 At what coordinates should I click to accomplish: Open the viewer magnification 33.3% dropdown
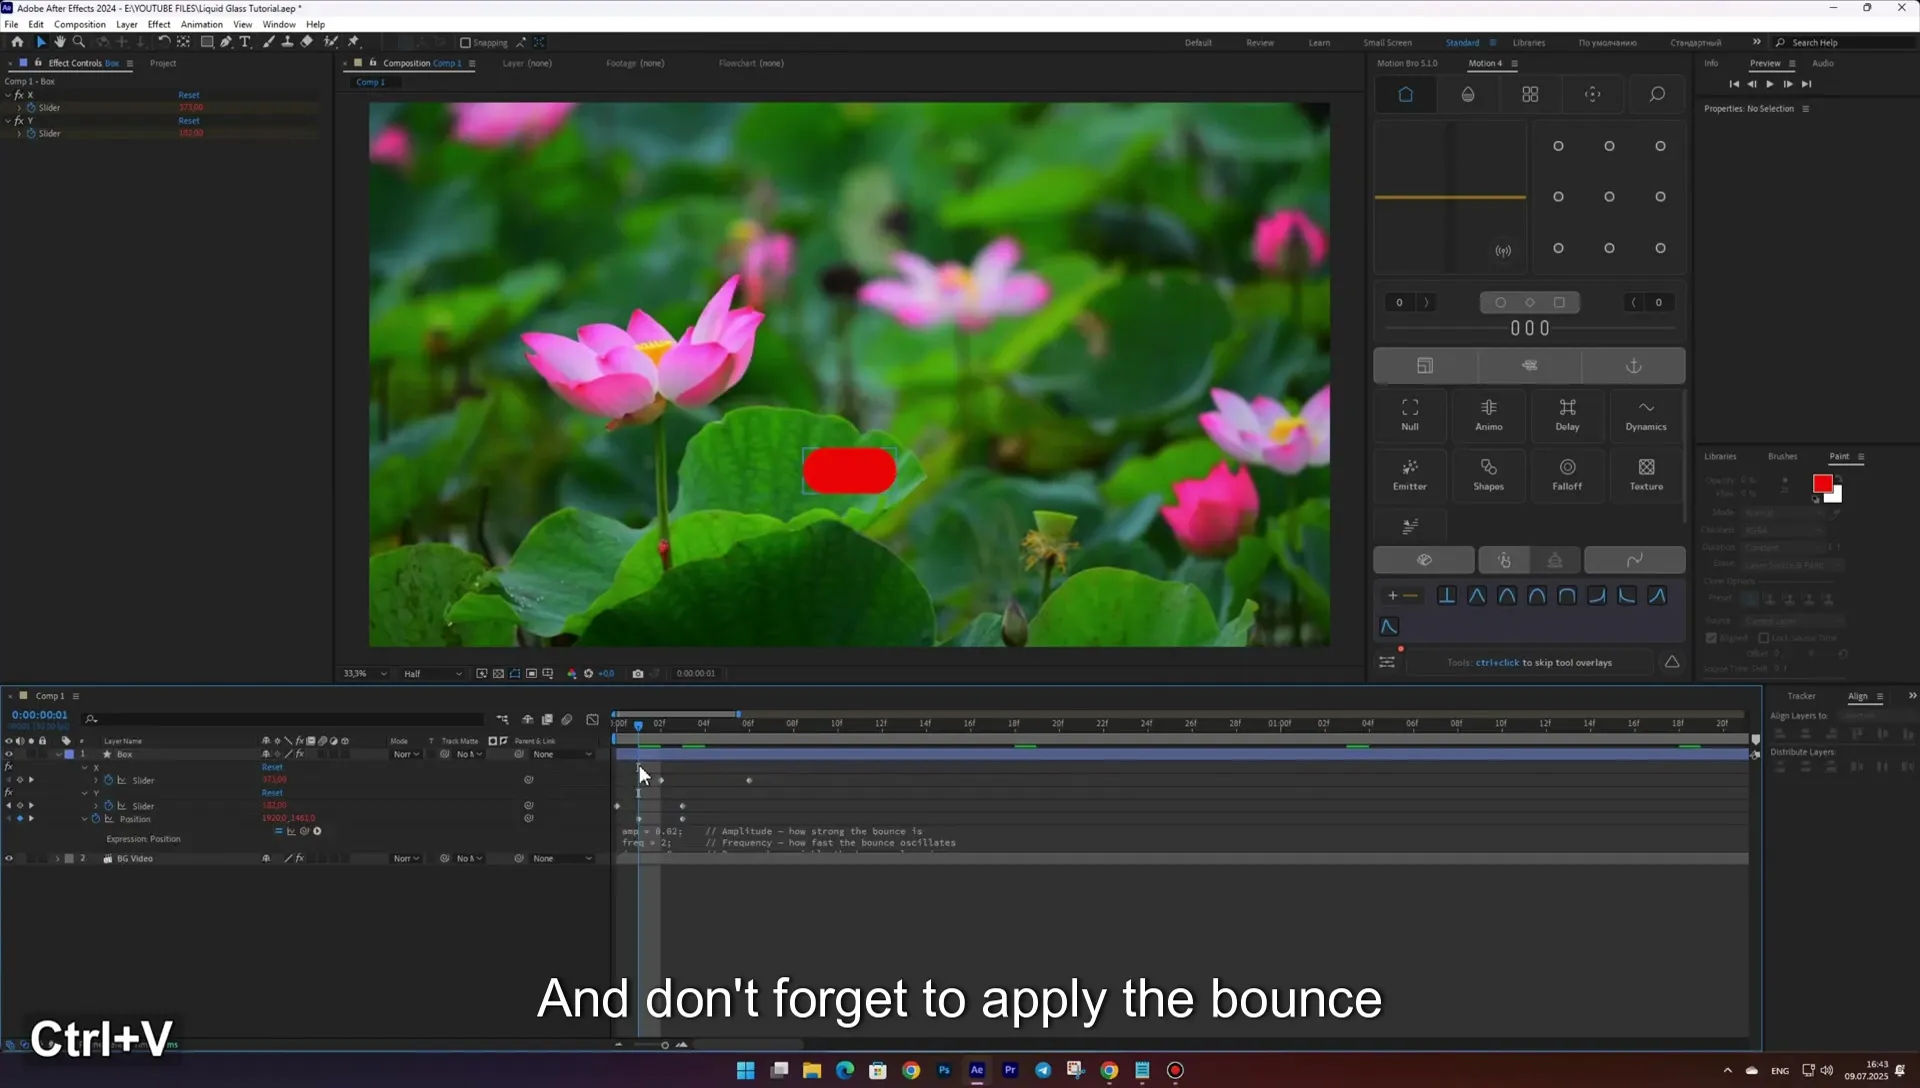click(x=364, y=674)
